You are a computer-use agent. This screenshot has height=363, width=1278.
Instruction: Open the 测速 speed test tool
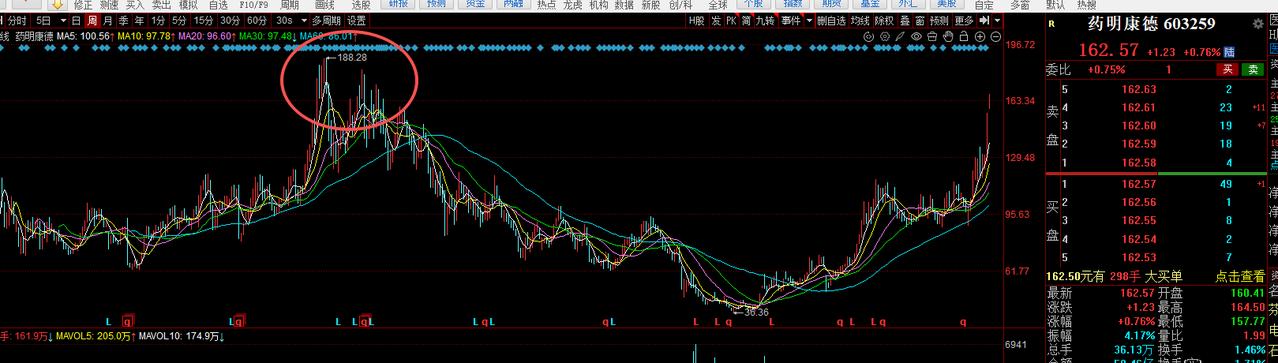108,4
